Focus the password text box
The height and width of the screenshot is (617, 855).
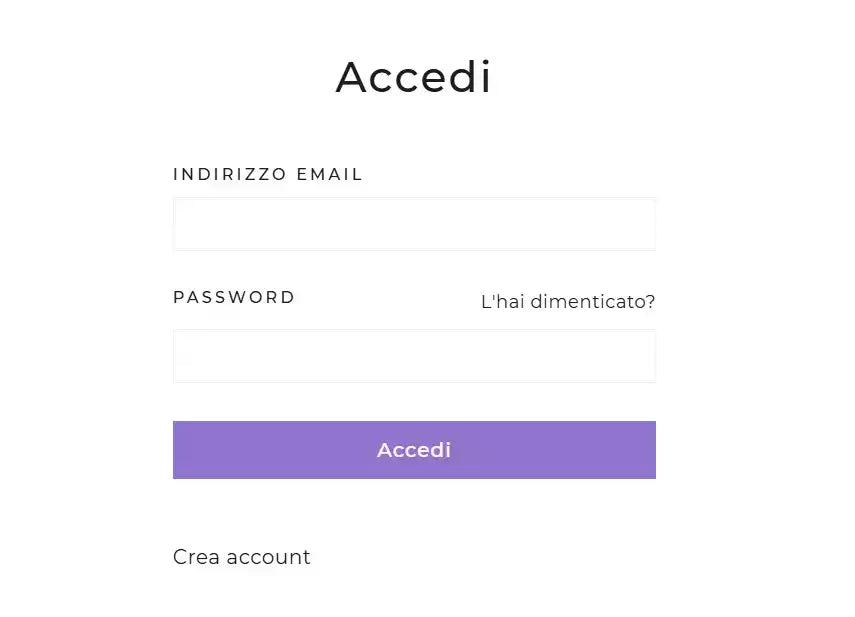[x=414, y=356]
